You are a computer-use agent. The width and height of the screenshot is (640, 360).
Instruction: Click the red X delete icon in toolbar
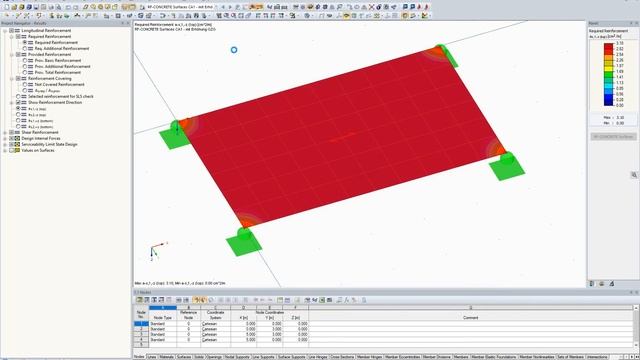pyautogui.click(x=371, y=7)
